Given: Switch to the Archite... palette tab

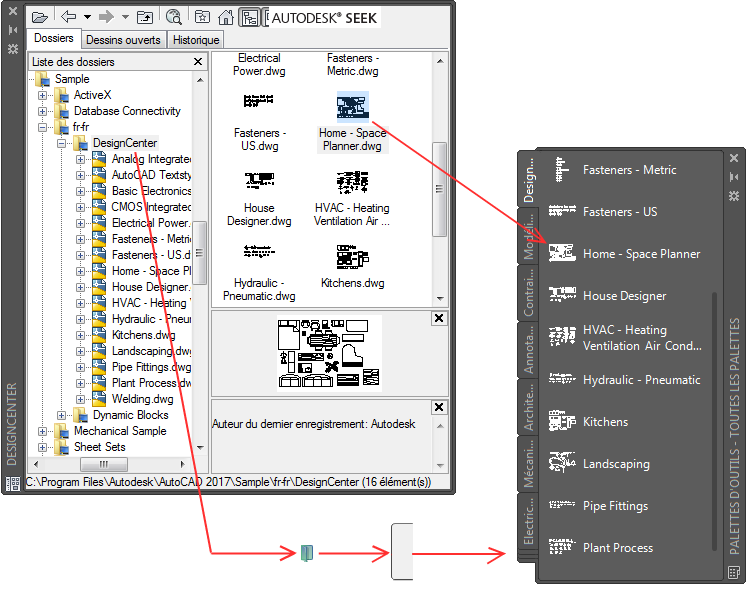Looking at the screenshot, I should pyautogui.click(x=528, y=407).
